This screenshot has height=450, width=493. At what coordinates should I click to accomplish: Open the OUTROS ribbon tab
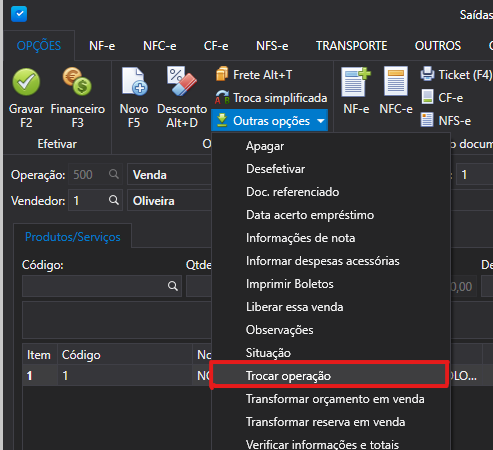[x=438, y=46]
